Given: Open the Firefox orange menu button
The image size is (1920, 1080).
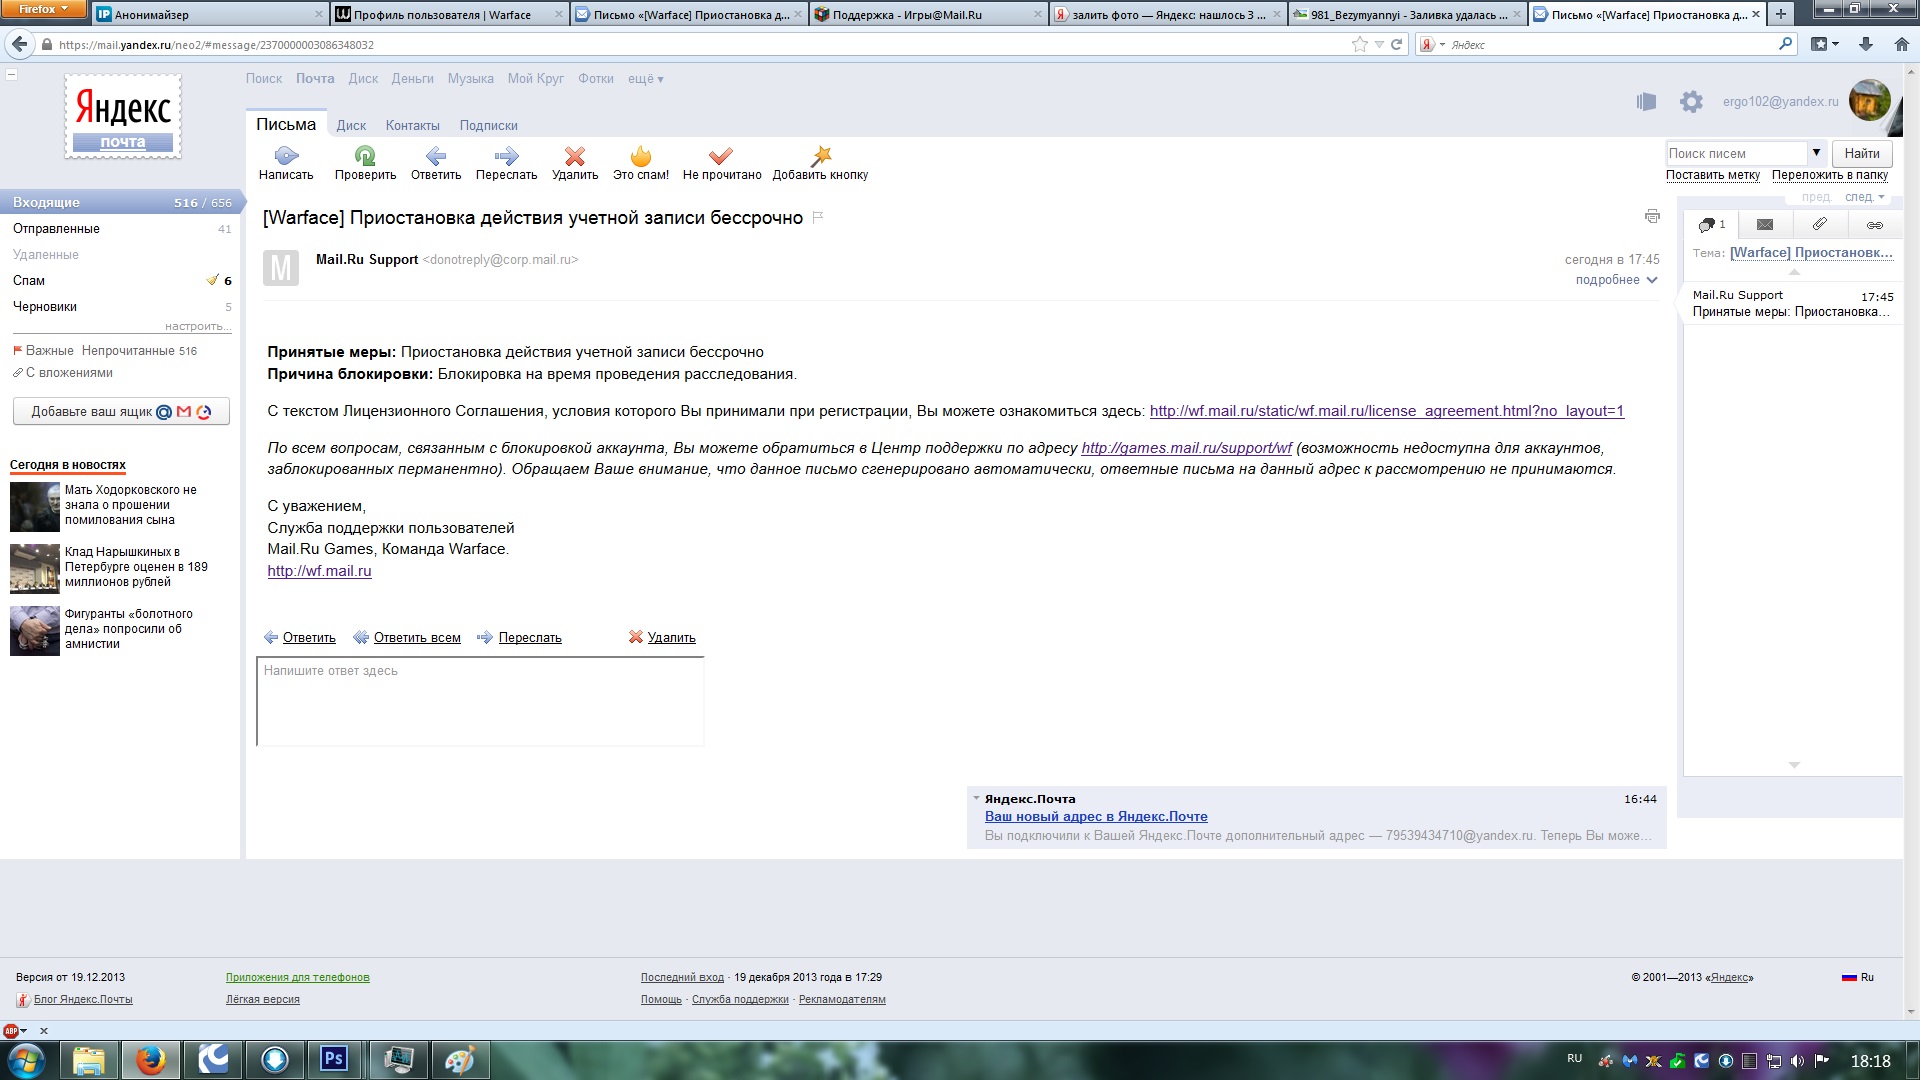Looking at the screenshot, I should pos(43,9).
